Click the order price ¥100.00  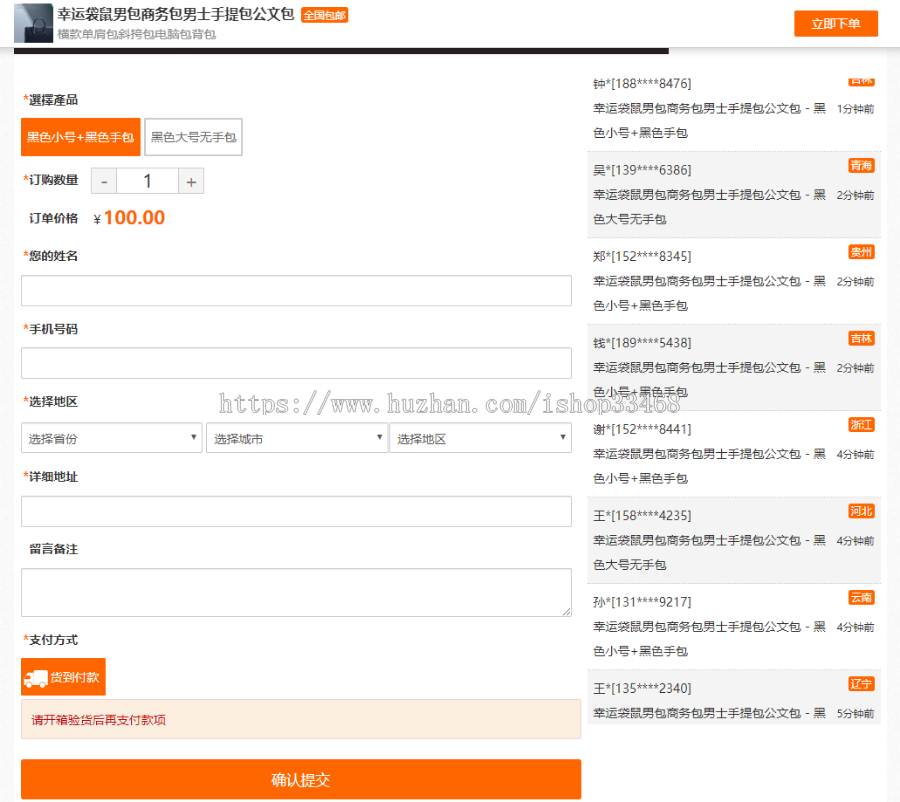click(129, 218)
